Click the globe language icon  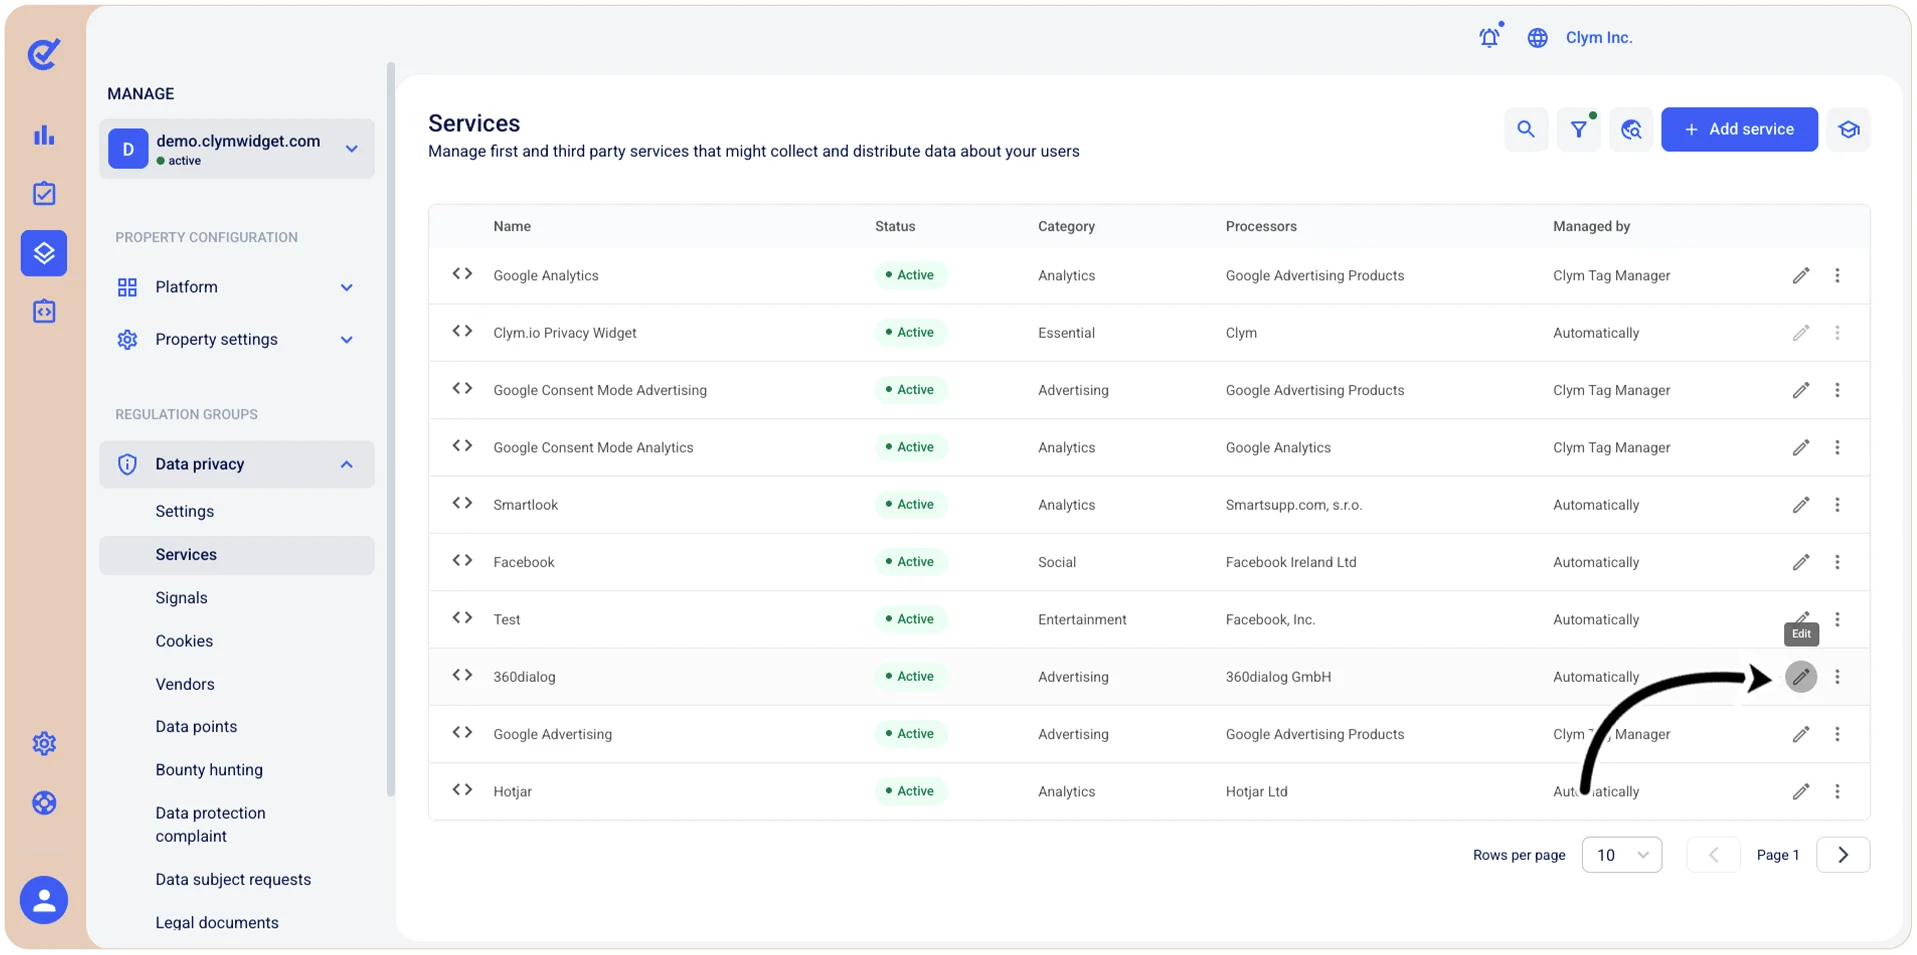(1537, 38)
